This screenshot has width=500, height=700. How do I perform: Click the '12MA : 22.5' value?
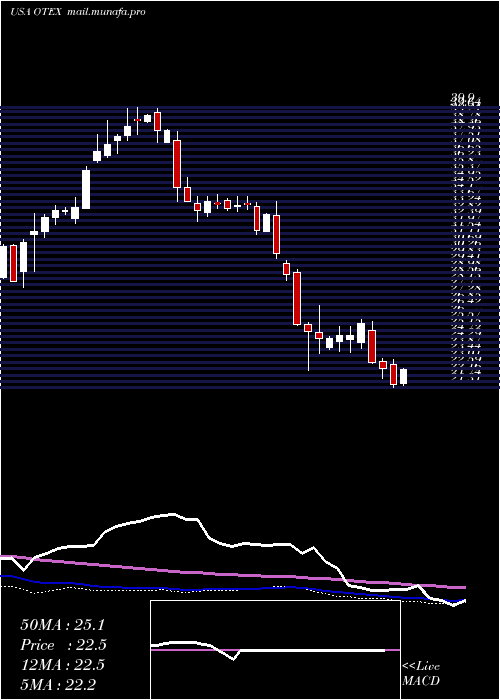click(62, 665)
